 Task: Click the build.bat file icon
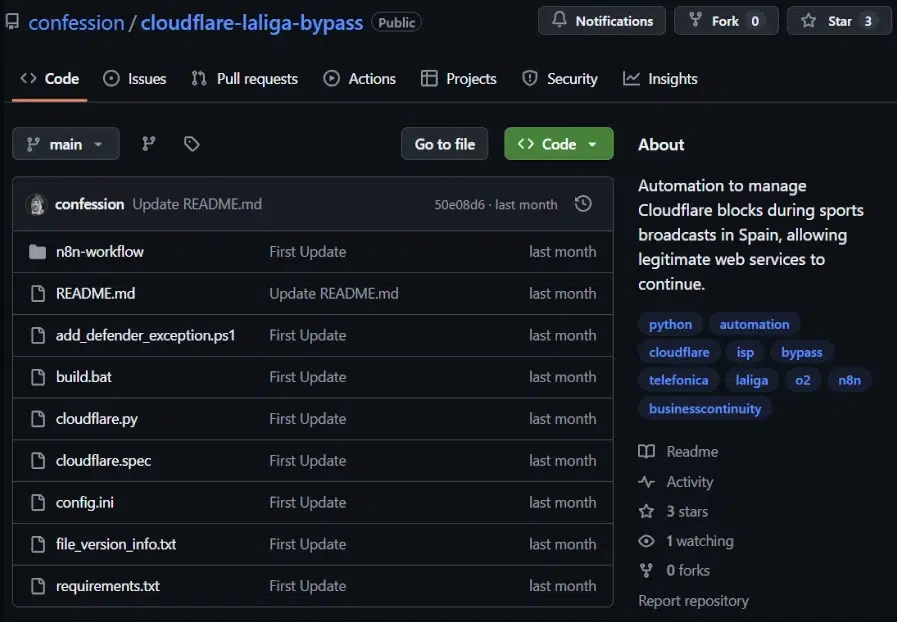point(38,377)
